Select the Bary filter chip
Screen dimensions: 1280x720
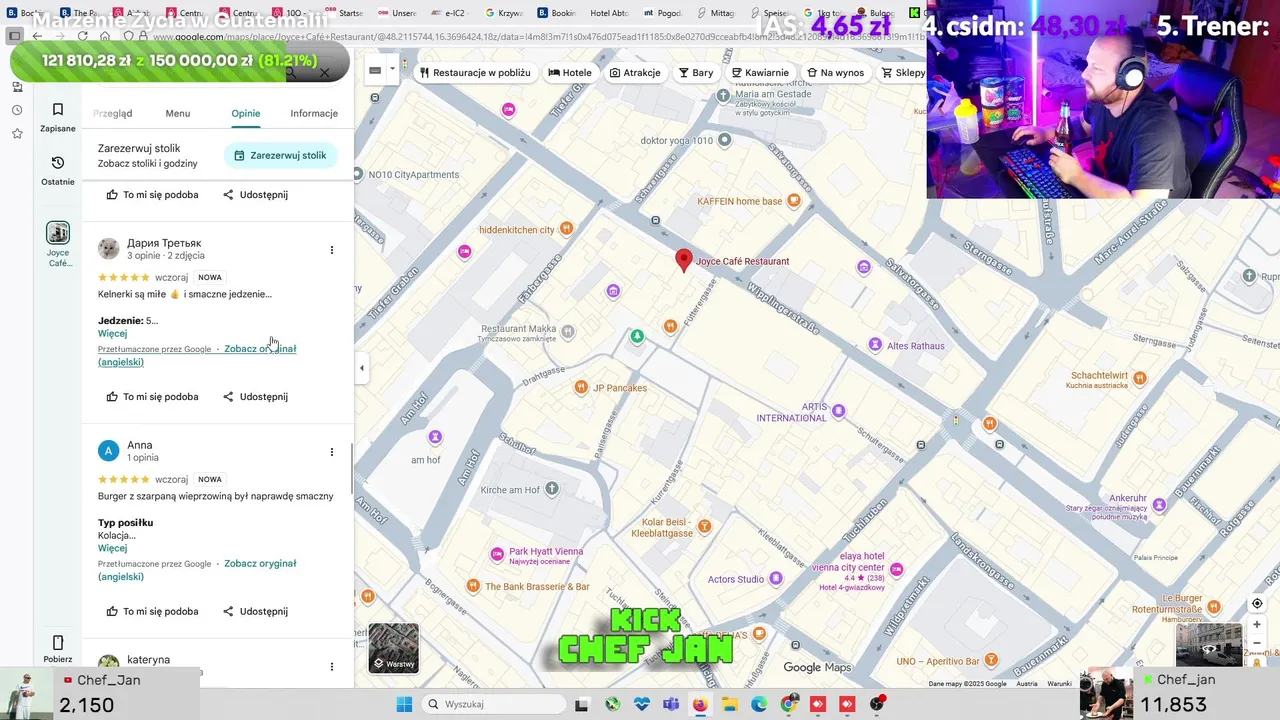tap(696, 72)
